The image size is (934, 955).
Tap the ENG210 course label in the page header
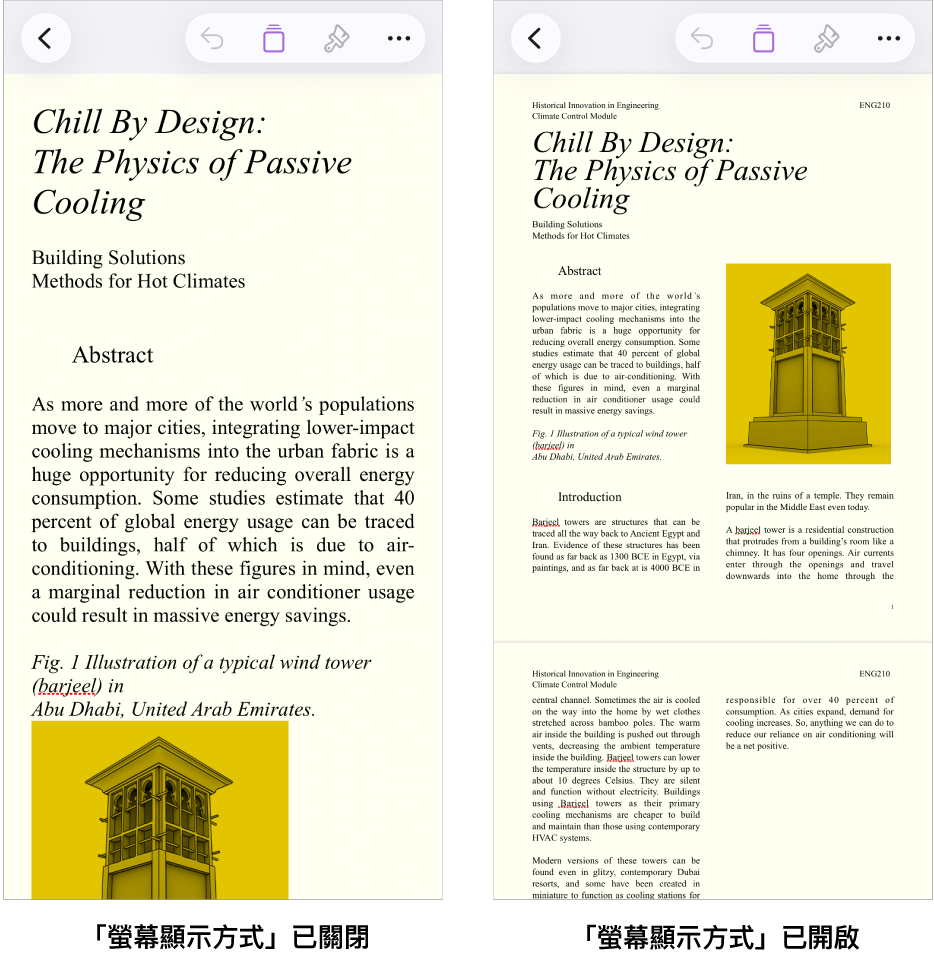[873, 104]
